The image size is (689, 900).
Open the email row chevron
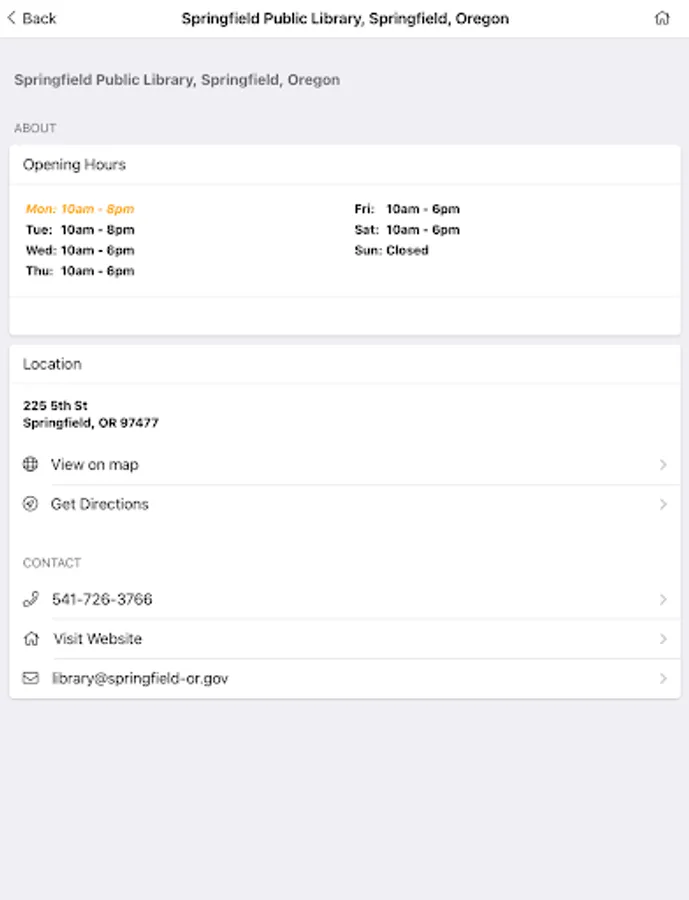663,679
